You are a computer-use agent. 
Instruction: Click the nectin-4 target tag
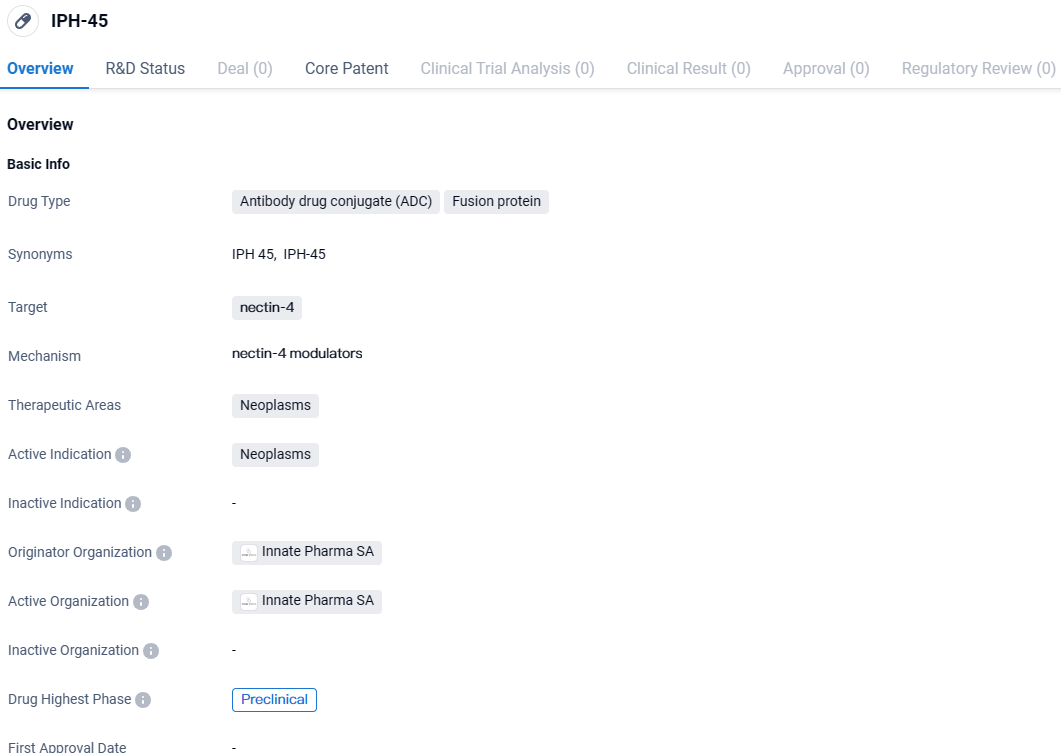tap(267, 308)
